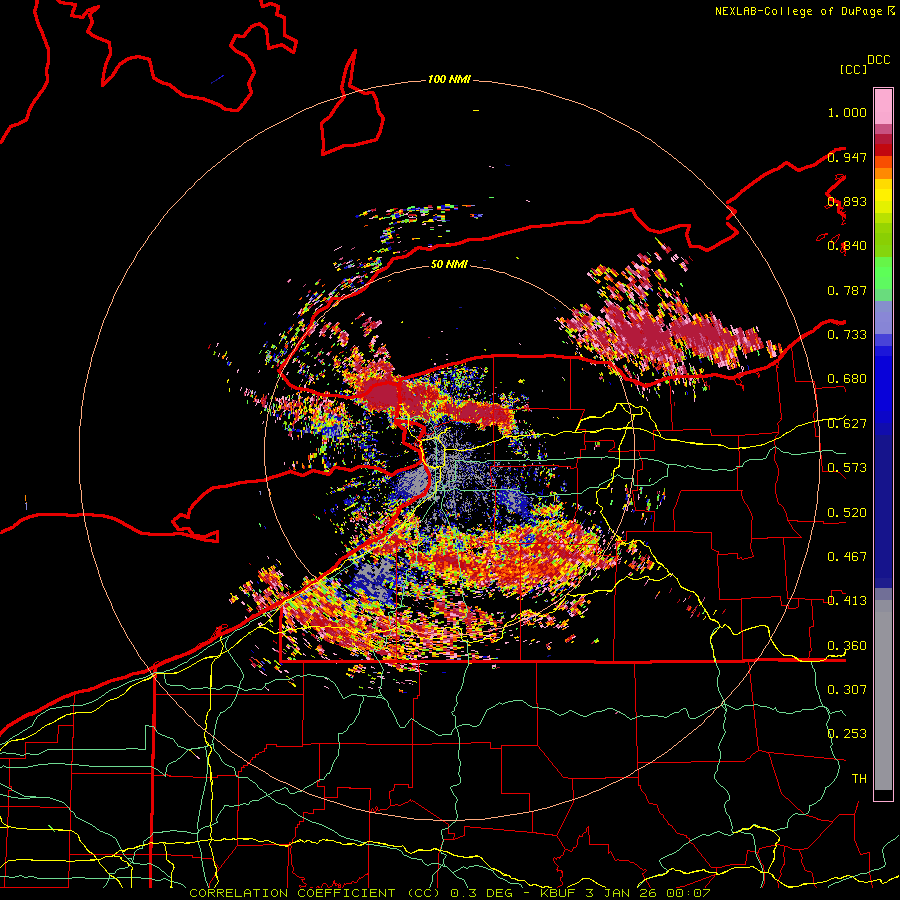900x900 pixels.
Task: Click the 0.680 scale value
Action: click(x=847, y=379)
